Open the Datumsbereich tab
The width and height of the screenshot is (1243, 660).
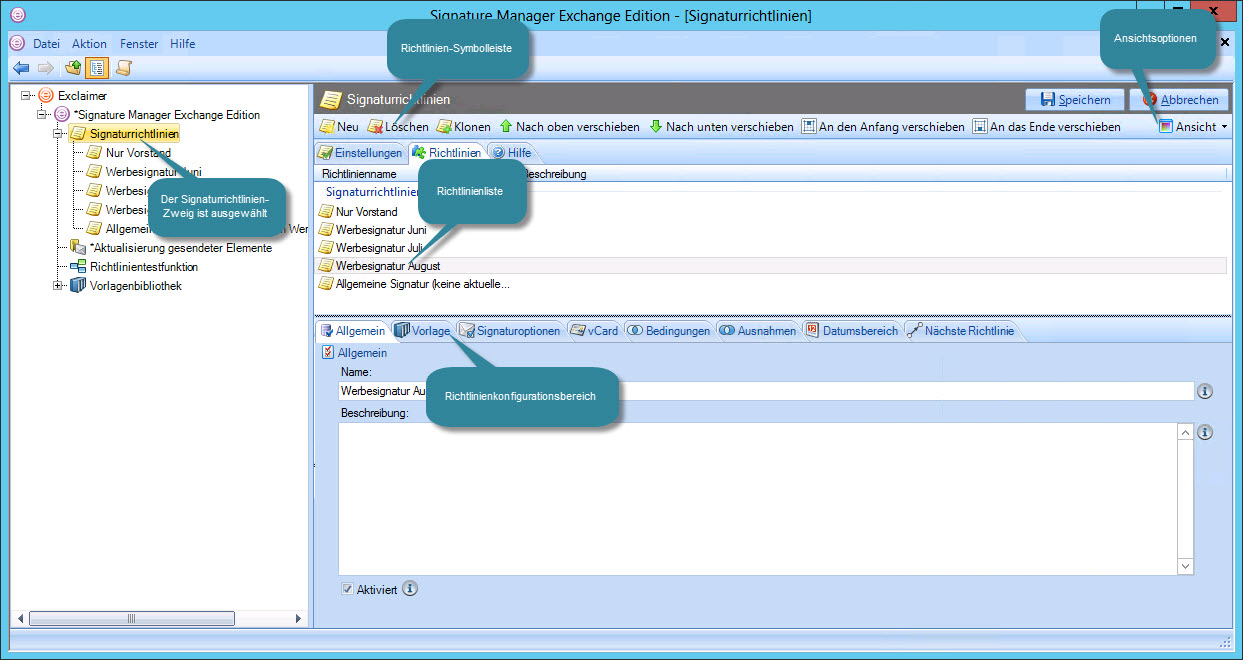tap(850, 331)
